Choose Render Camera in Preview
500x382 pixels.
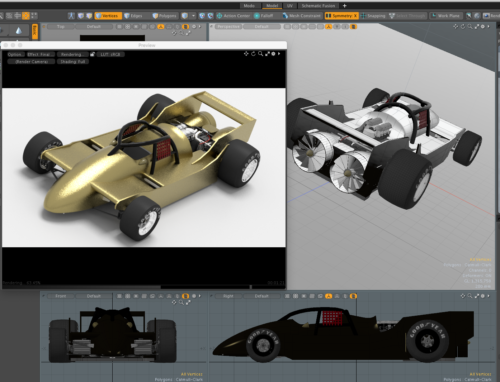pyautogui.click(x=31, y=62)
